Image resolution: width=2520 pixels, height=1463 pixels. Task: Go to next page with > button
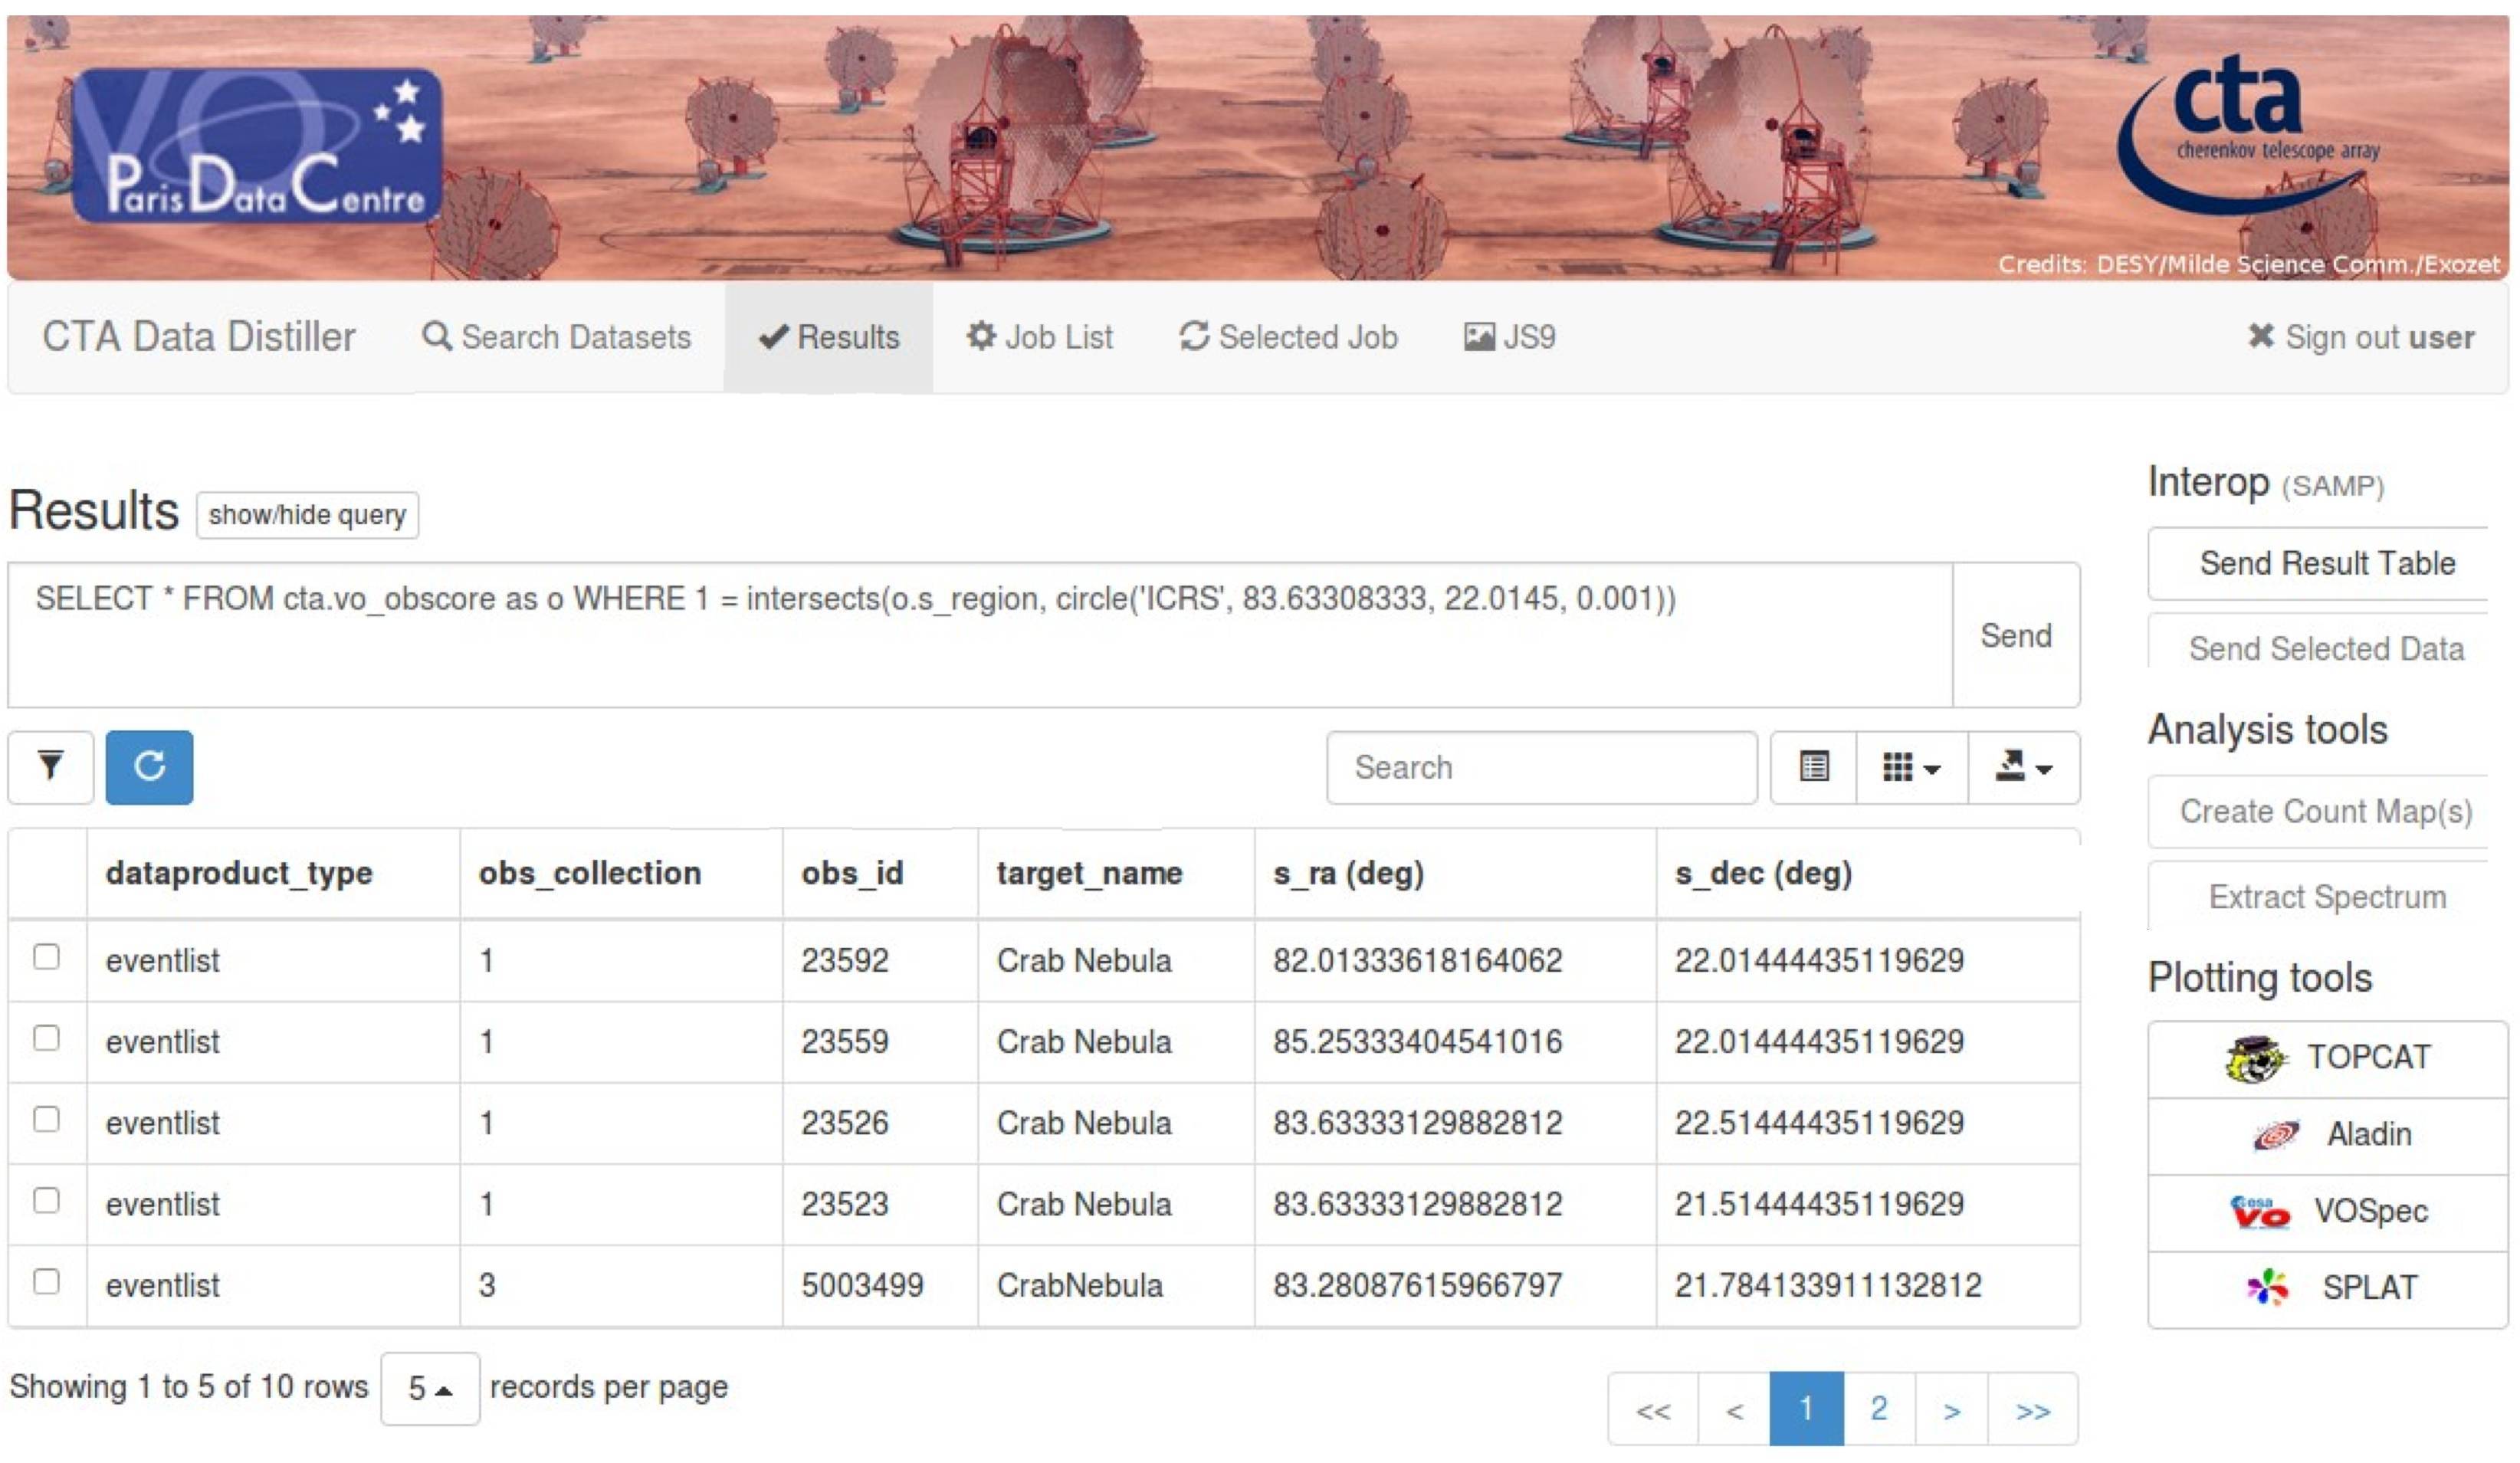[1952, 1410]
